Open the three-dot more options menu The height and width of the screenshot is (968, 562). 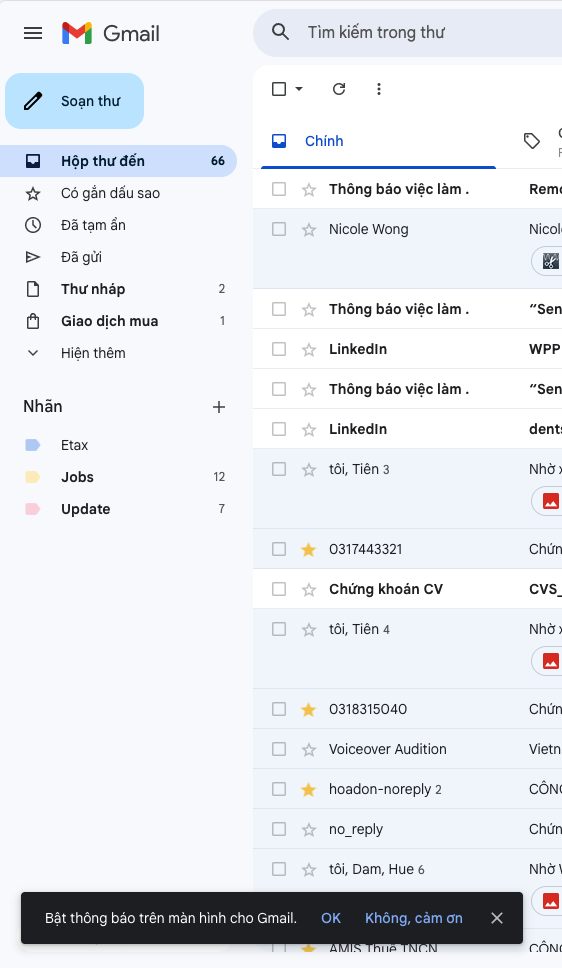(379, 89)
